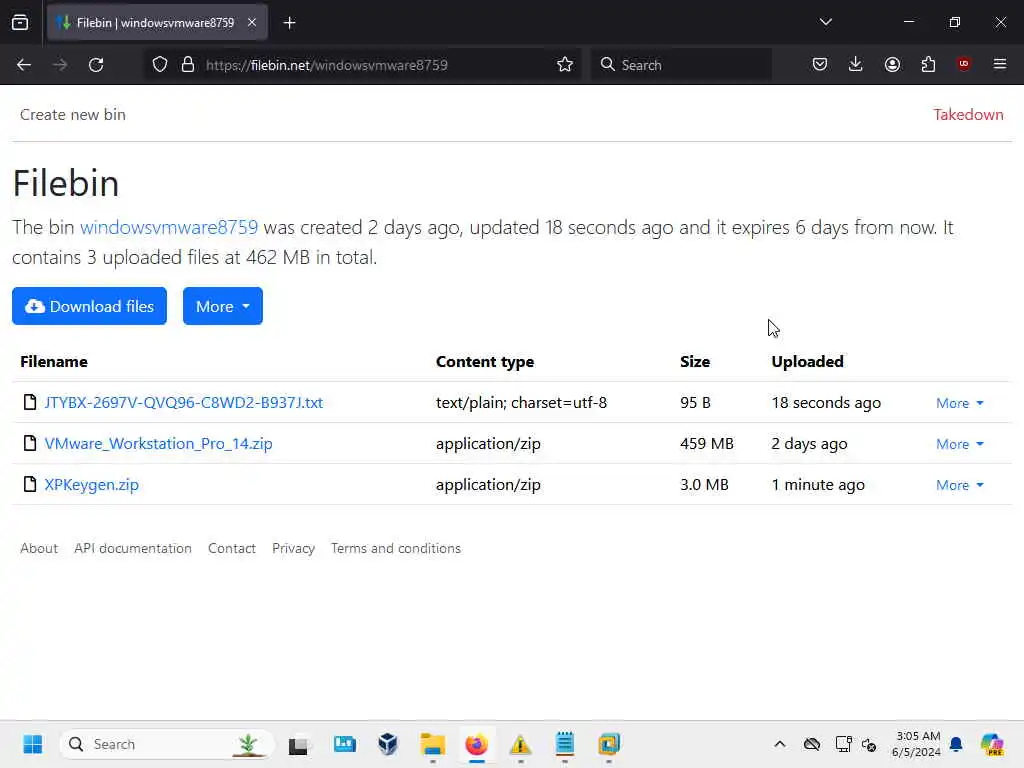Click the '1 minute ago' uploaded cell
Screen dimensions: 1024x768
tap(818, 485)
